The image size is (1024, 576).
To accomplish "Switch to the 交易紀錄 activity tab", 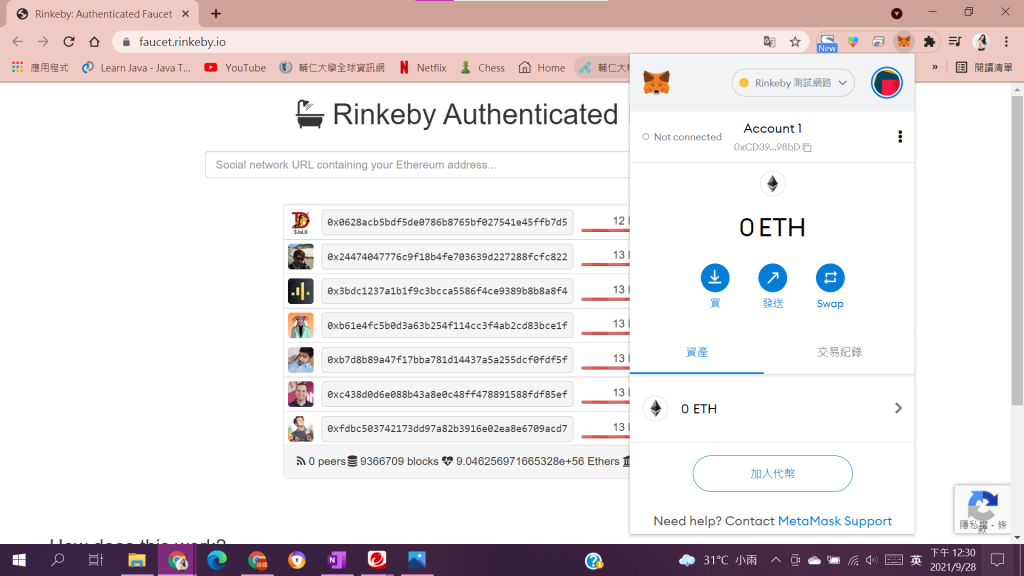I will [839, 353].
